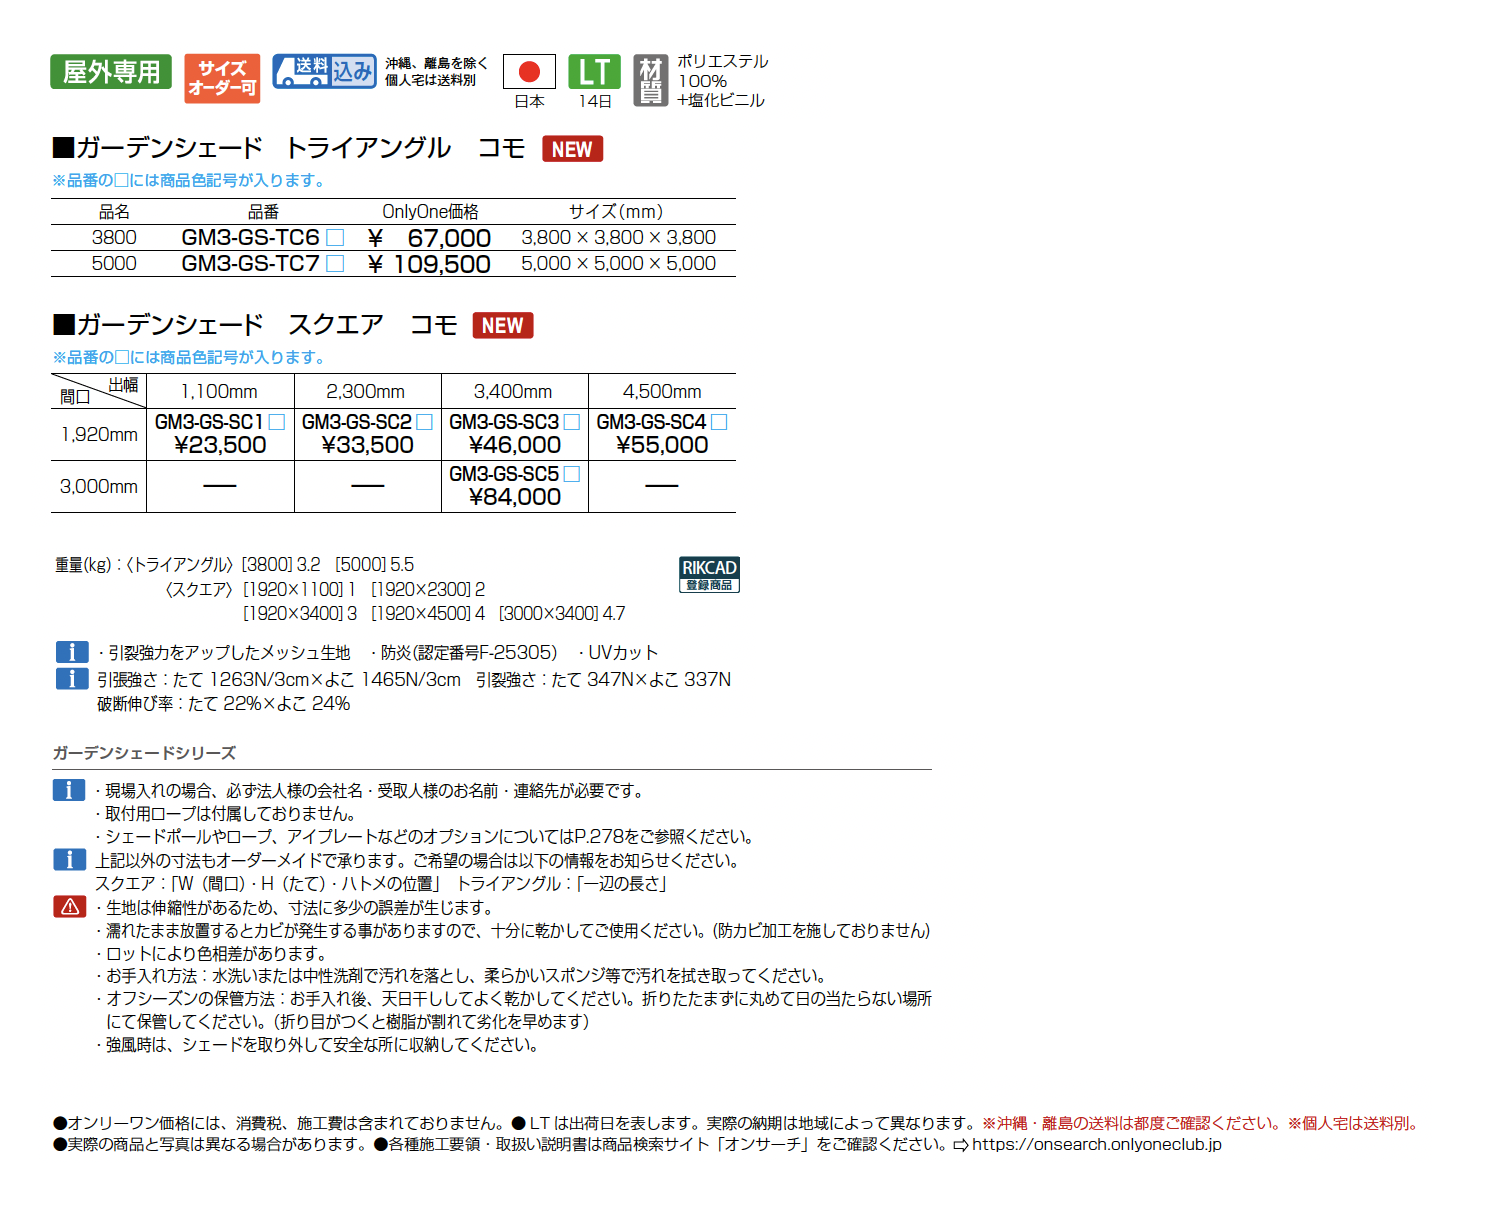1500x1207 pixels.
Task: Click the info icon beside 引張強さ
Action: coord(72,679)
